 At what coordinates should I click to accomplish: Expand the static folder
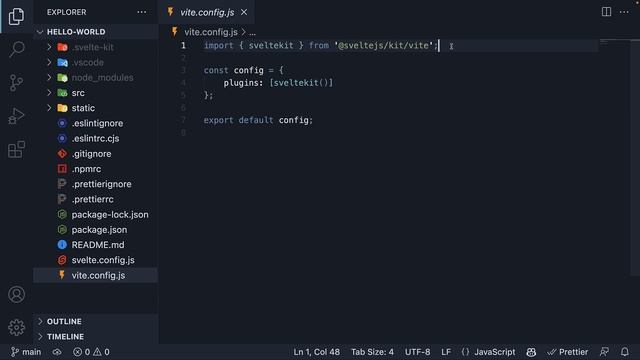point(49,108)
